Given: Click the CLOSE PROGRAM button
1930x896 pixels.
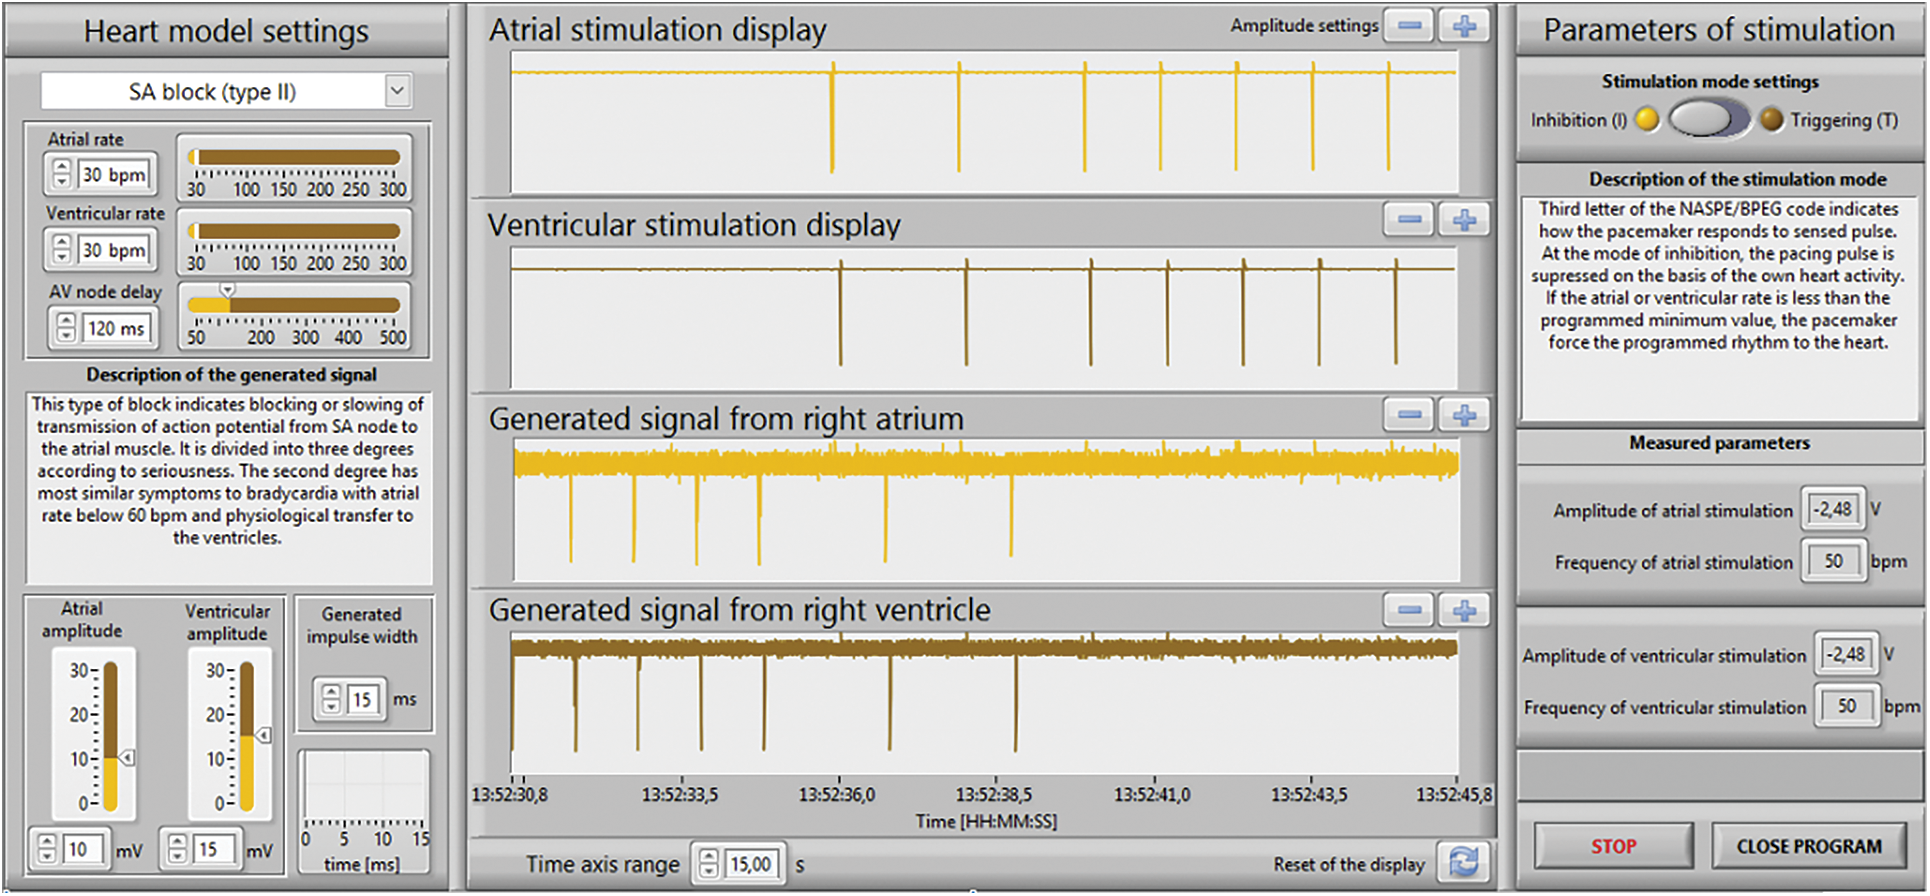Looking at the screenshot, I should point(1808,846).
